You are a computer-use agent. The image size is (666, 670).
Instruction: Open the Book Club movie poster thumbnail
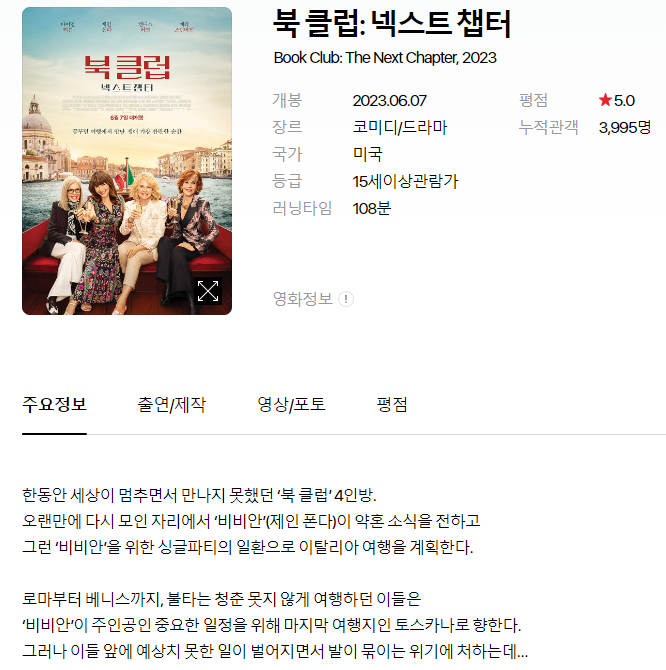click(x=127, y=161)
